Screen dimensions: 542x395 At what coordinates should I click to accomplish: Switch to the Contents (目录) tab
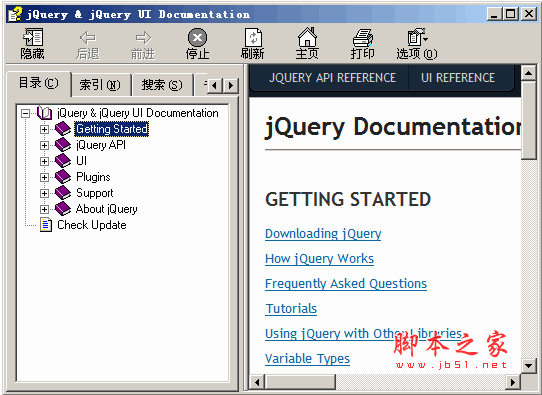point(39,83)
